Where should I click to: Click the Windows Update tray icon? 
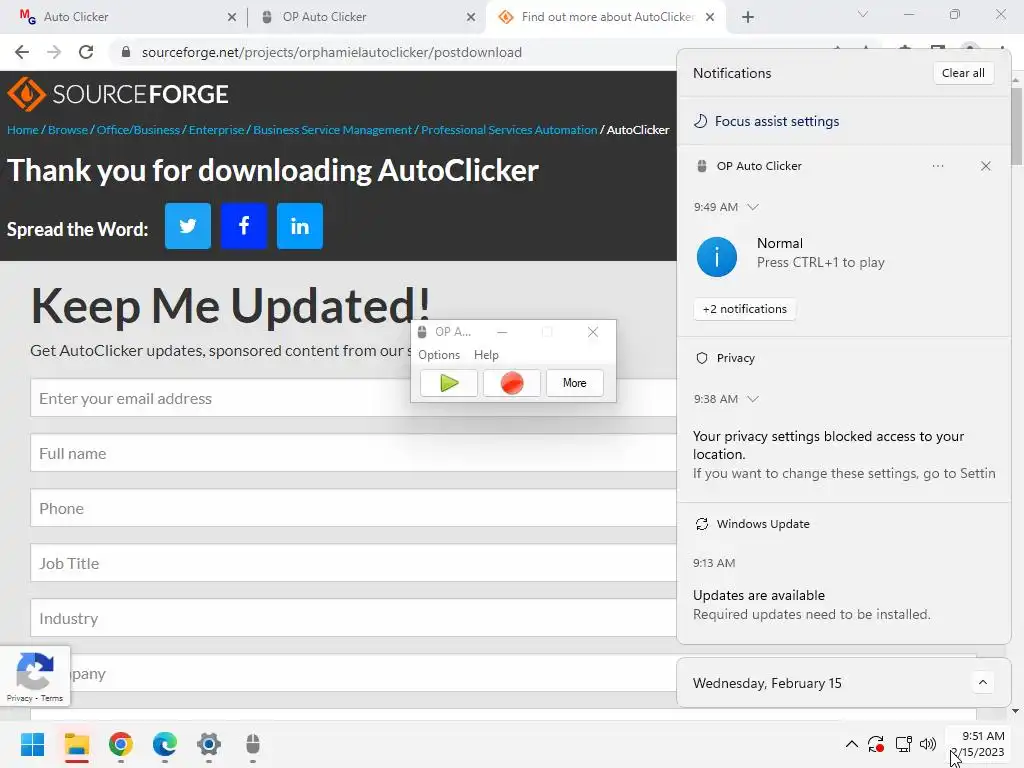876,744
